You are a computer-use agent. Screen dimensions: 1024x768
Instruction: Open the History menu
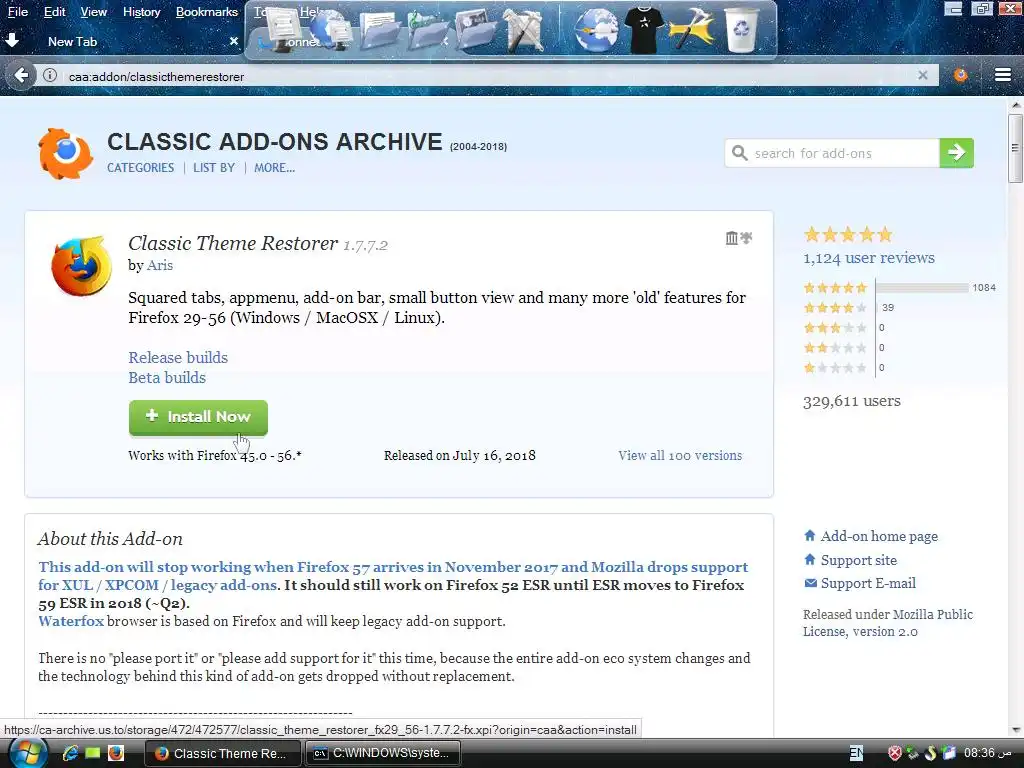point(142,12)
